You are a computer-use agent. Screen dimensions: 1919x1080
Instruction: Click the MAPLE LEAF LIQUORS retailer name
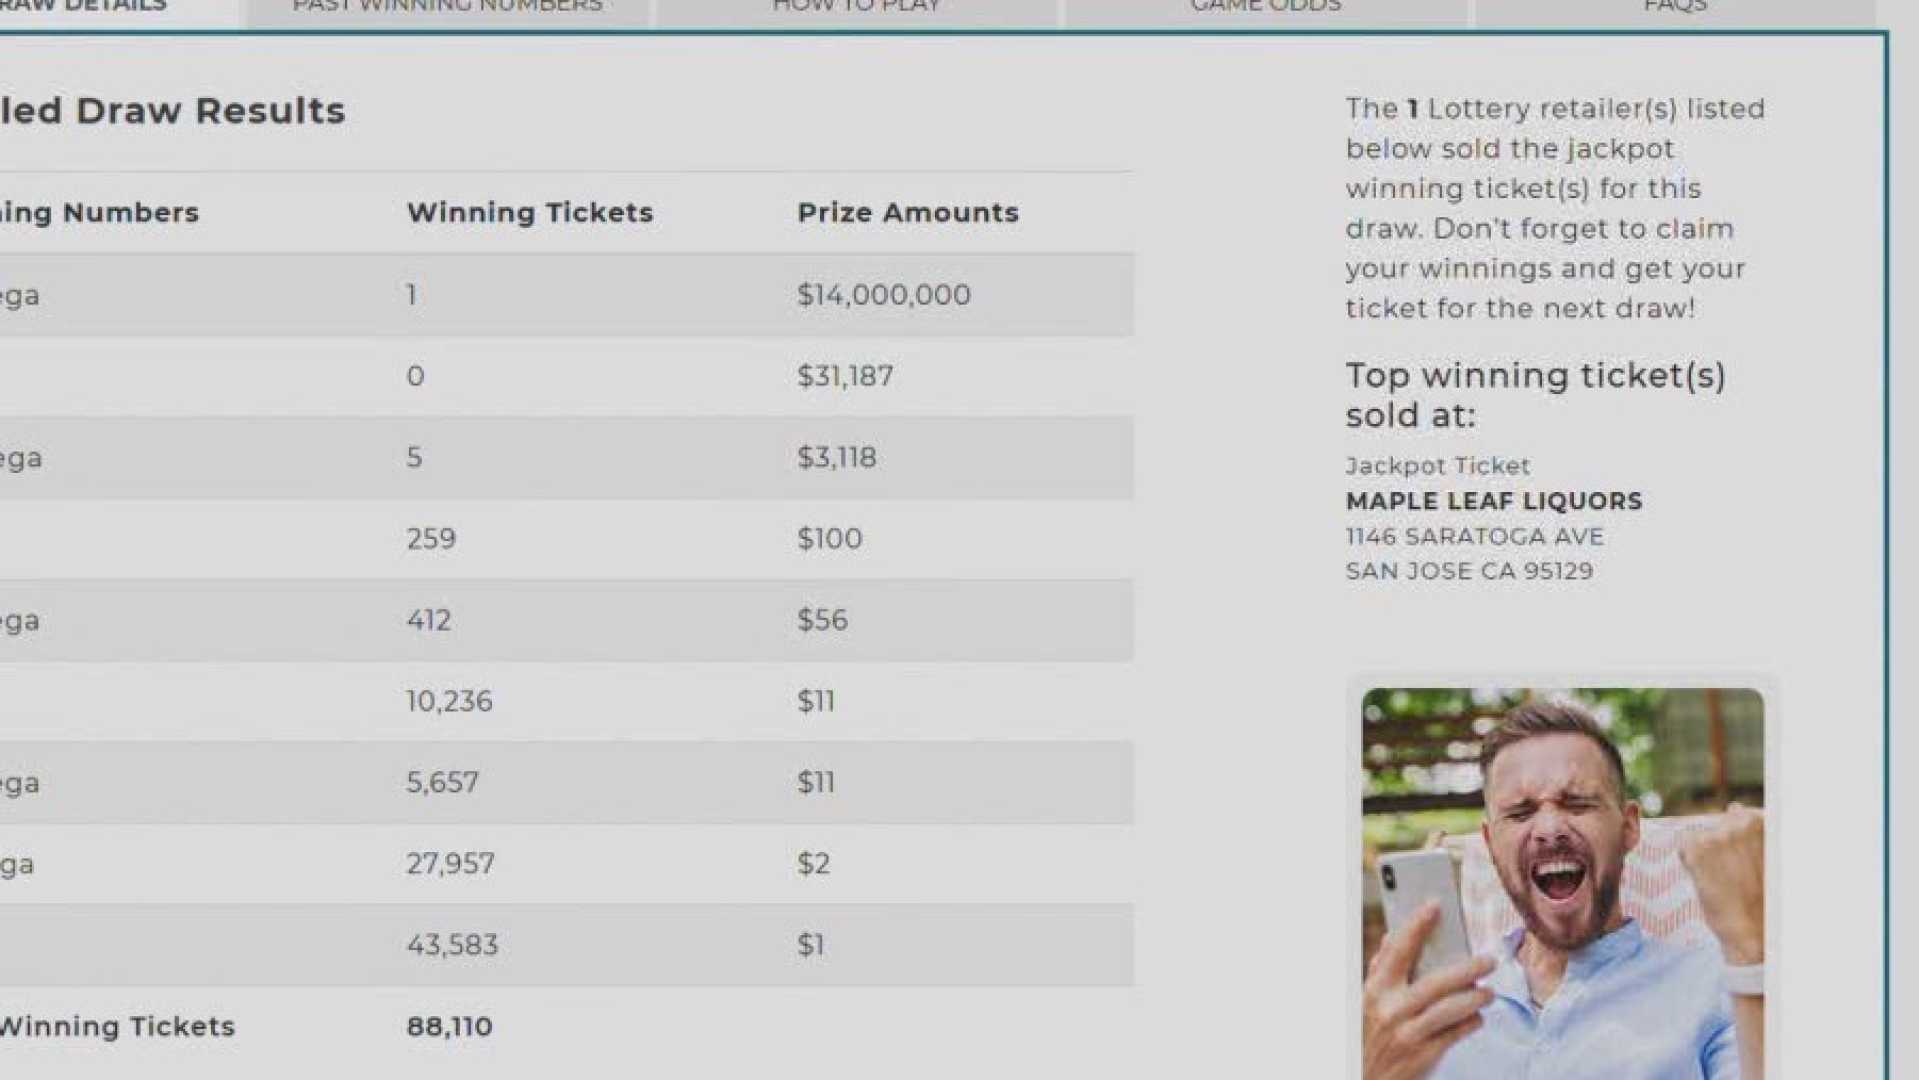pyautogui.click(x=1493, y=501)
